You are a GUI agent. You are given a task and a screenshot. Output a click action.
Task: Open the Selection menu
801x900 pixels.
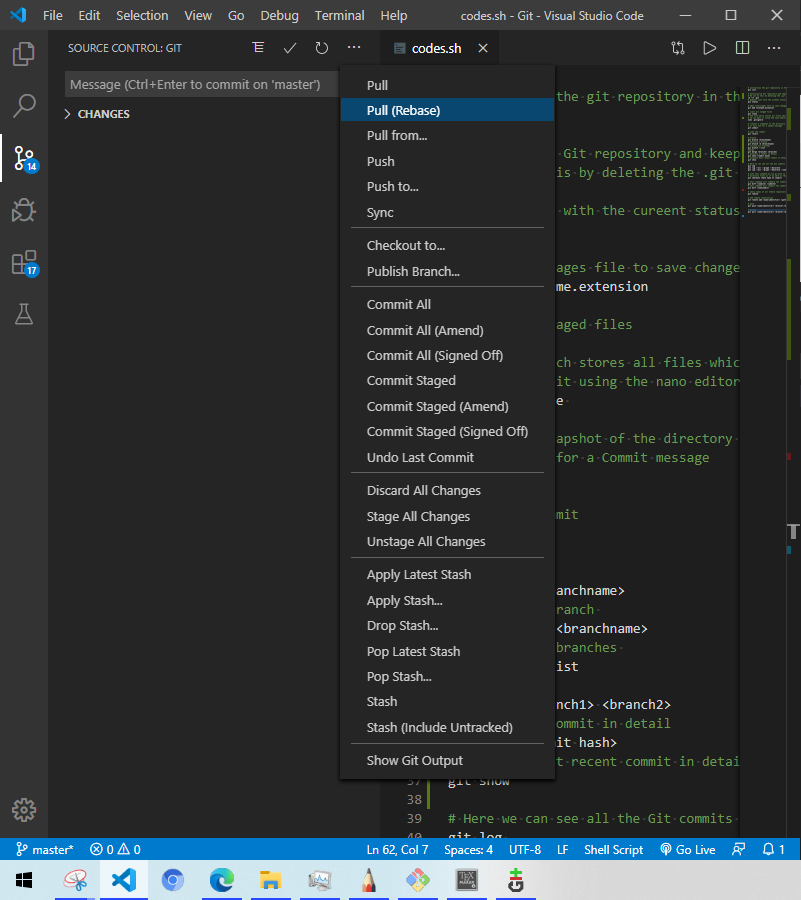142,15
